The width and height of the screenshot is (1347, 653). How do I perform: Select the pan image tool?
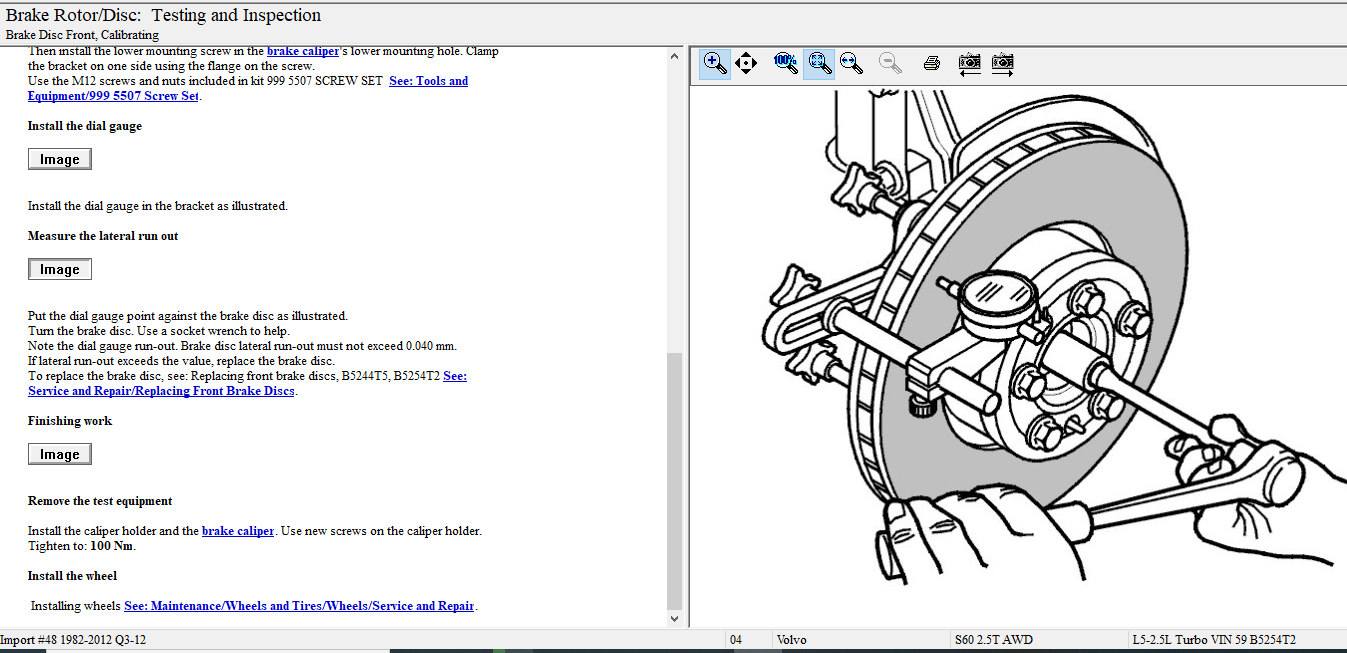[745, 63]
